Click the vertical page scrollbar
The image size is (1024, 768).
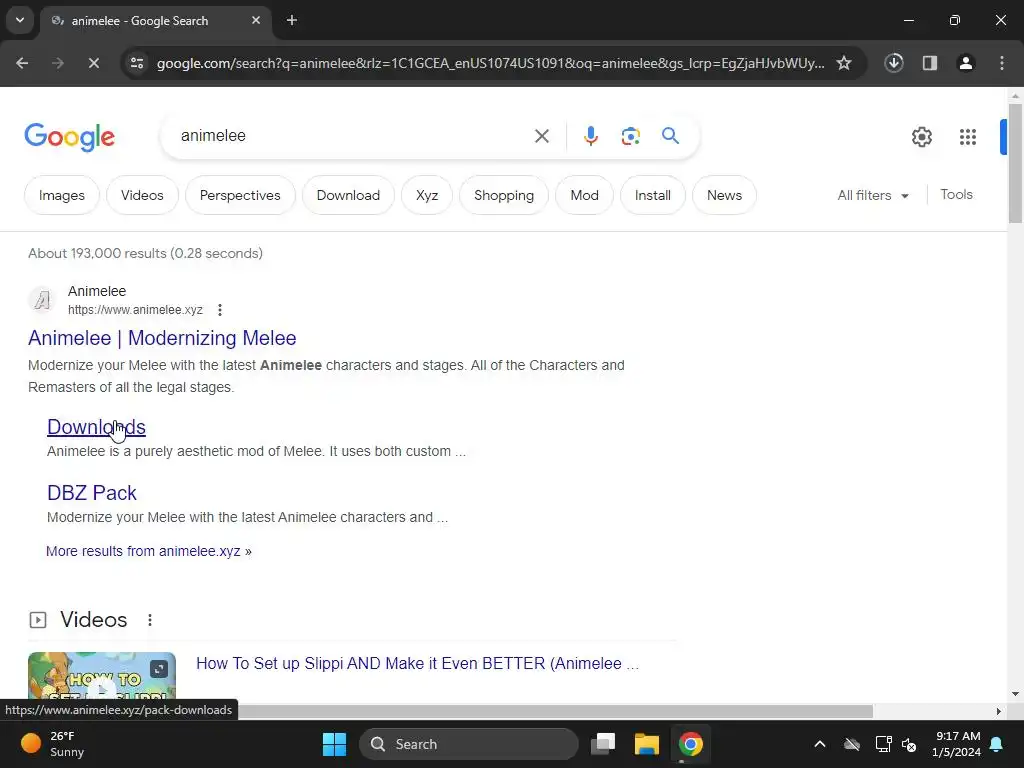pos(1015,163)
